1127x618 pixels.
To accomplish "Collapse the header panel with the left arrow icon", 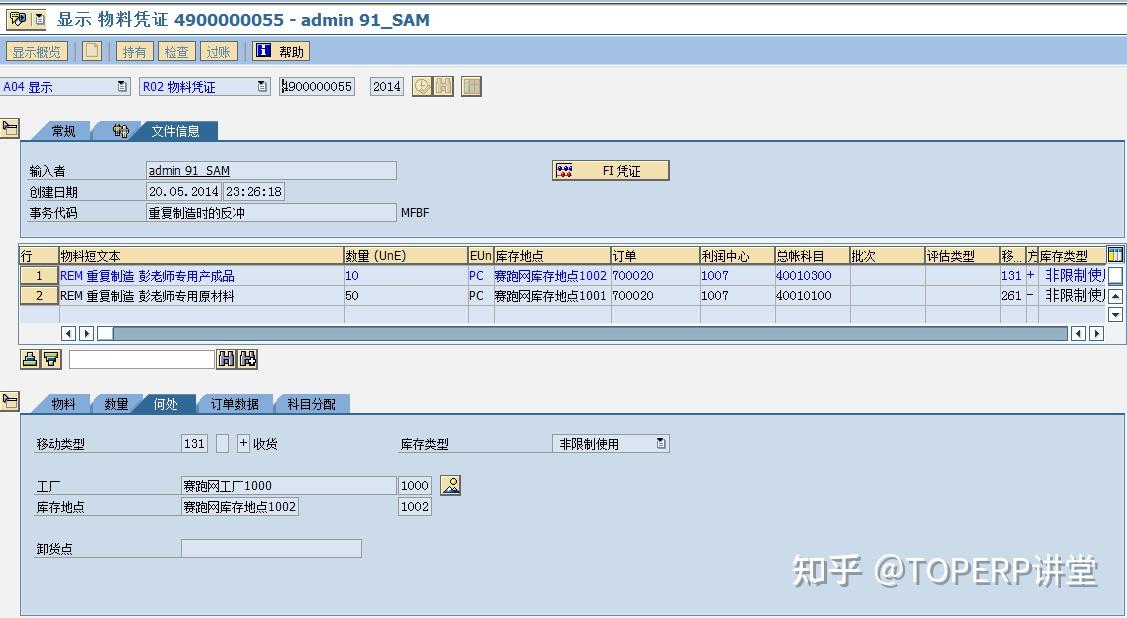I will coord(11,127).
